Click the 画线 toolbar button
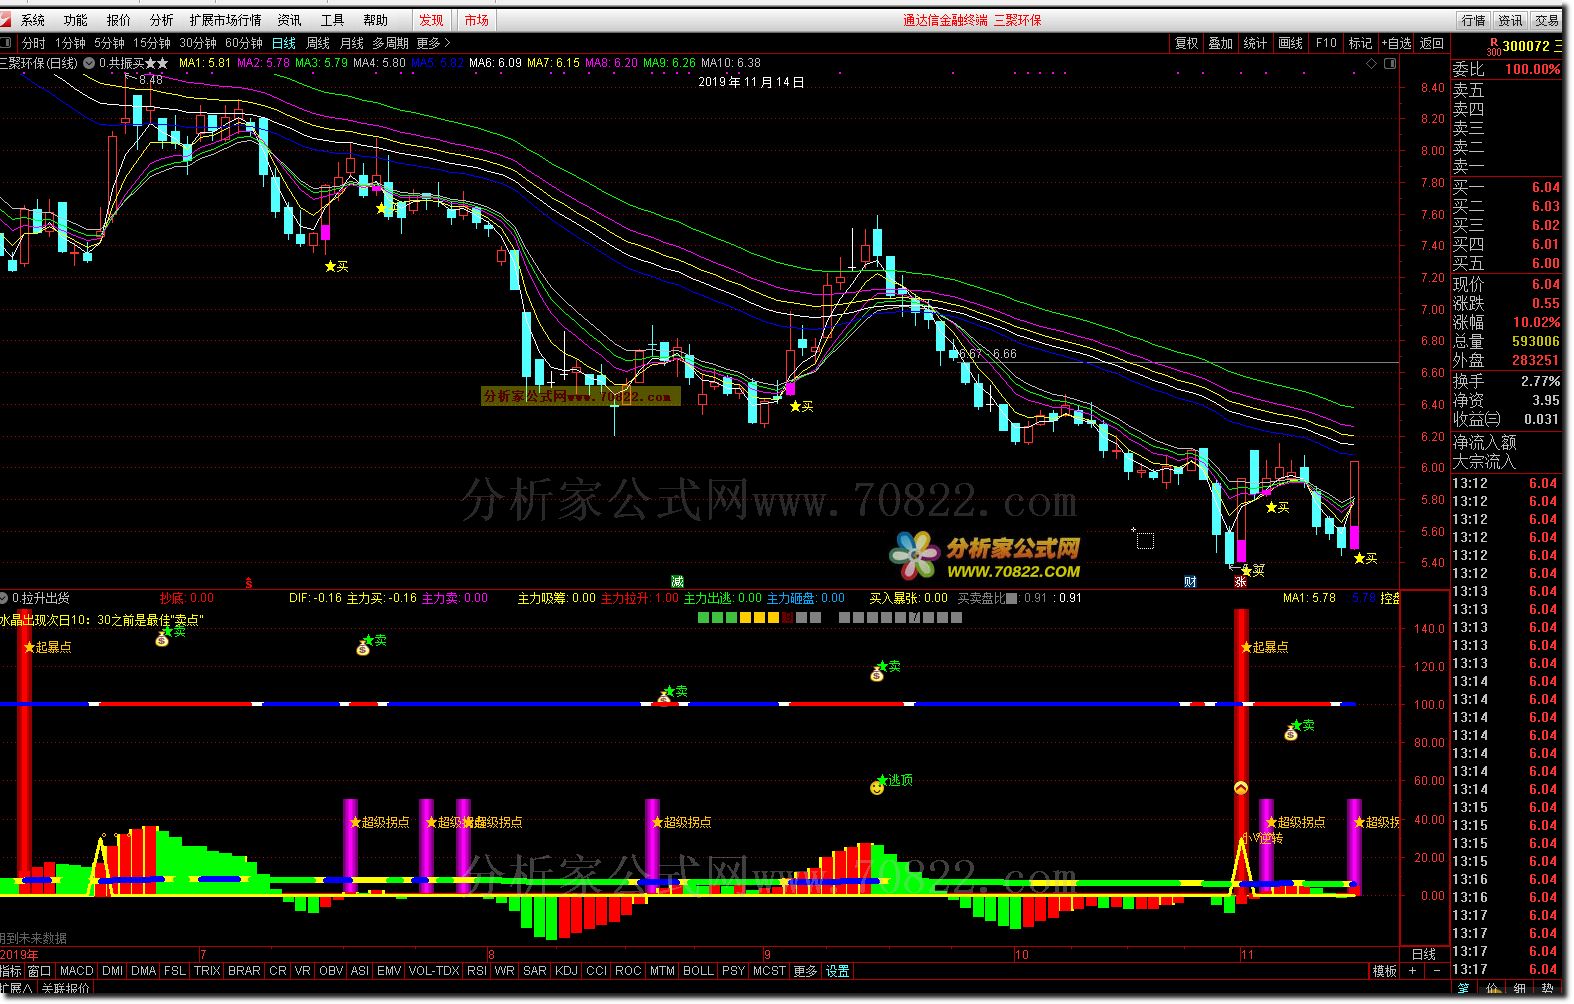1574x1004 pixels. [x=1291, y=43]
